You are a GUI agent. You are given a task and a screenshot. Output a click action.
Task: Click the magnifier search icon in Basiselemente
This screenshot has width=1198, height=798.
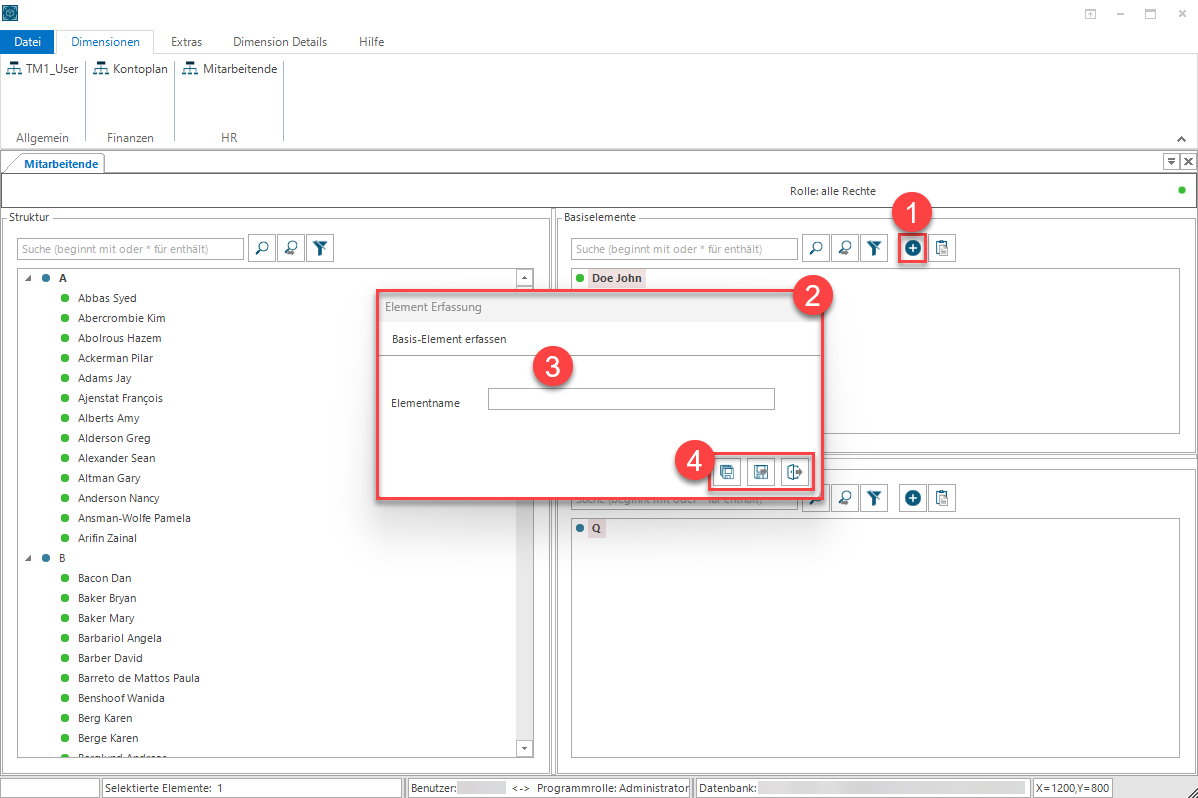coord(816,248)
